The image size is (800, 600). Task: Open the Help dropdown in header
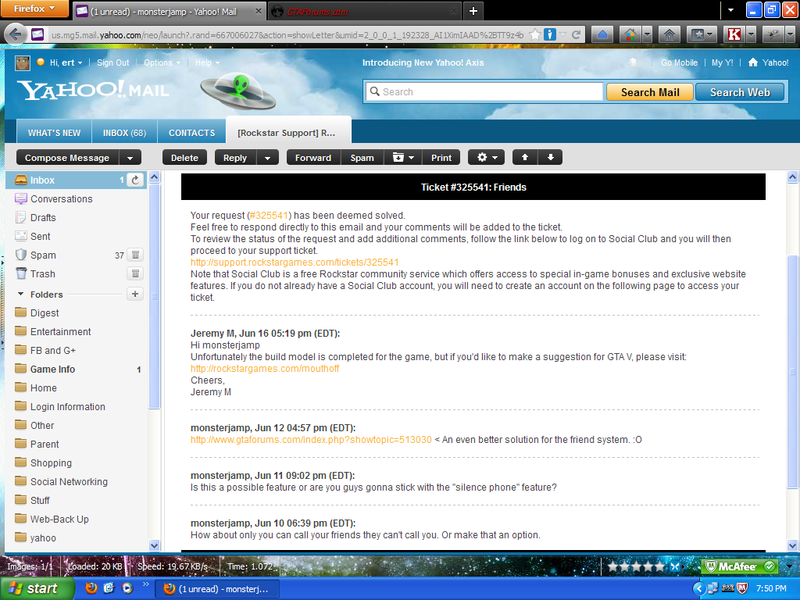pos(207,62)
